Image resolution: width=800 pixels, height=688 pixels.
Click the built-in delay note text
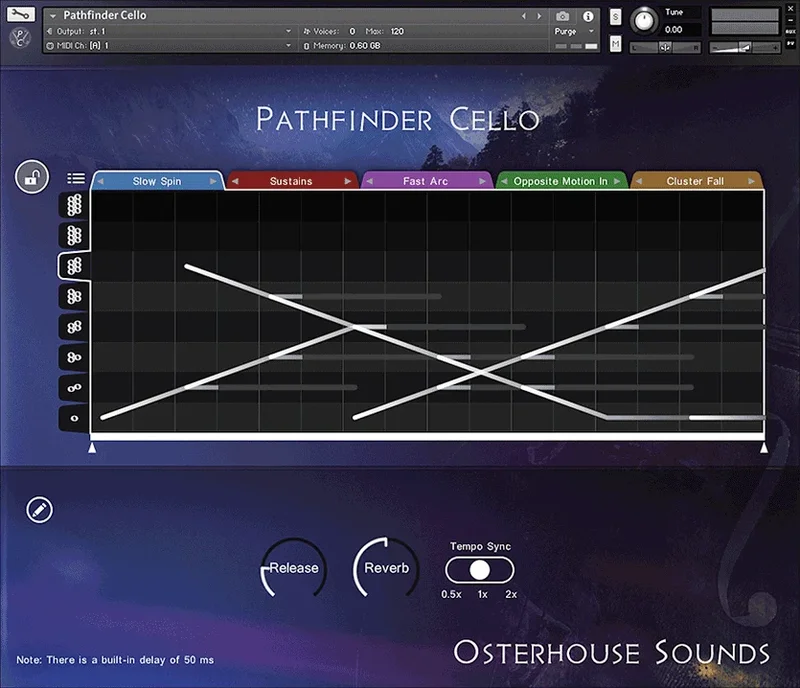[115, 659]
